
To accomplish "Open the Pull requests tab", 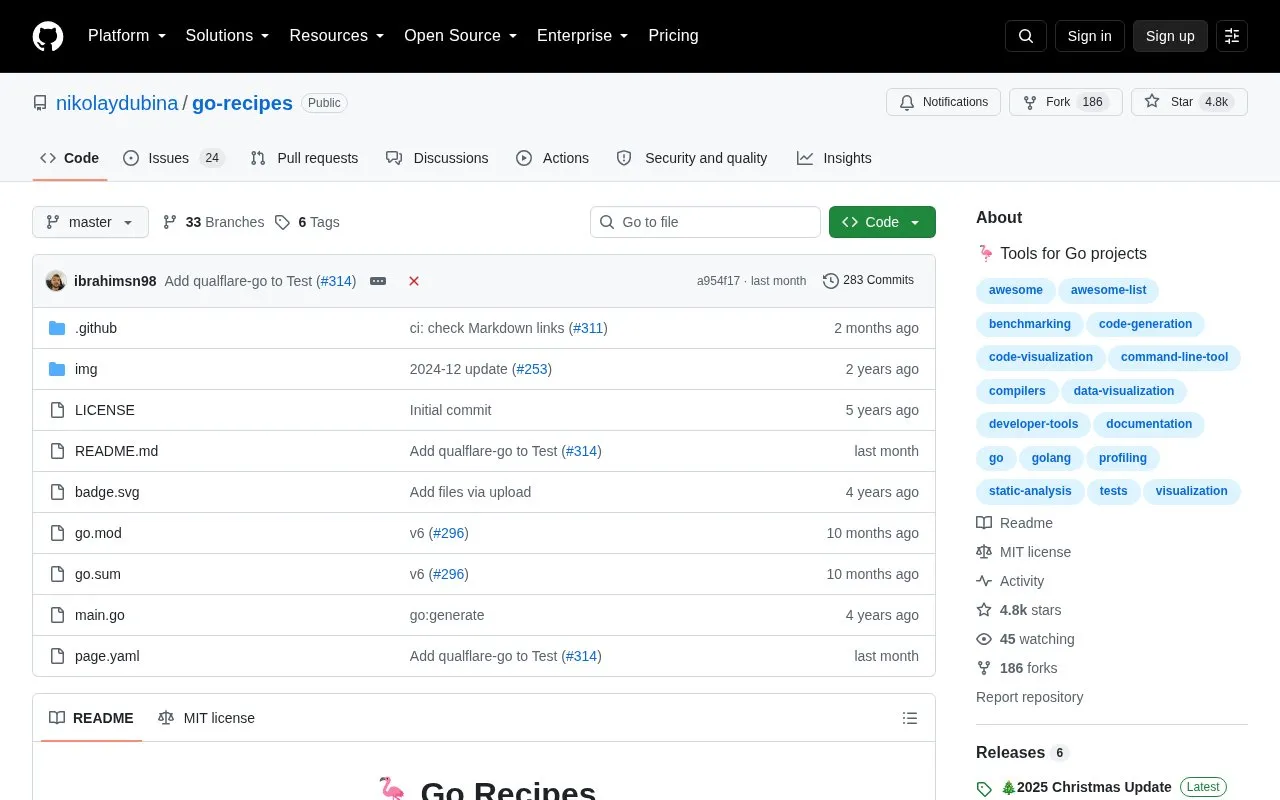I will pyautogui.click(x=304, y=158).
